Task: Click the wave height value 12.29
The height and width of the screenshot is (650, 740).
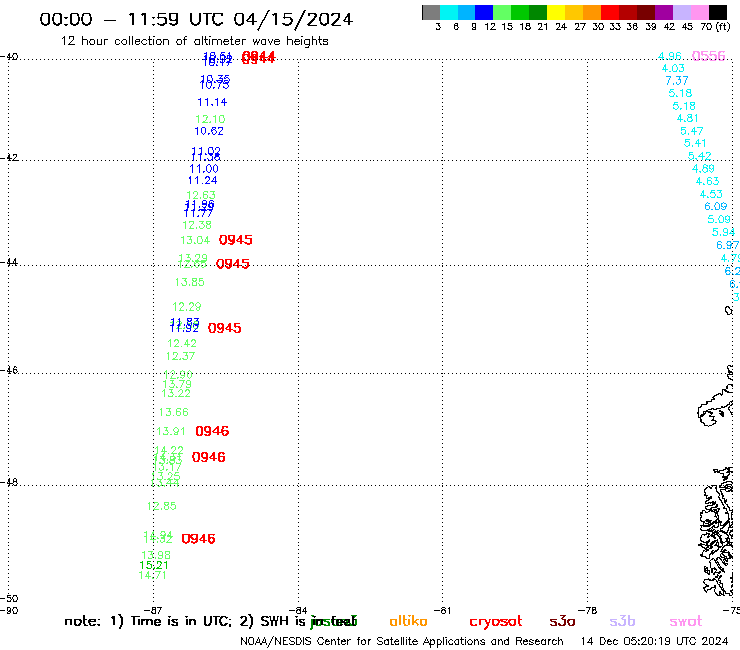Action: 187,307
